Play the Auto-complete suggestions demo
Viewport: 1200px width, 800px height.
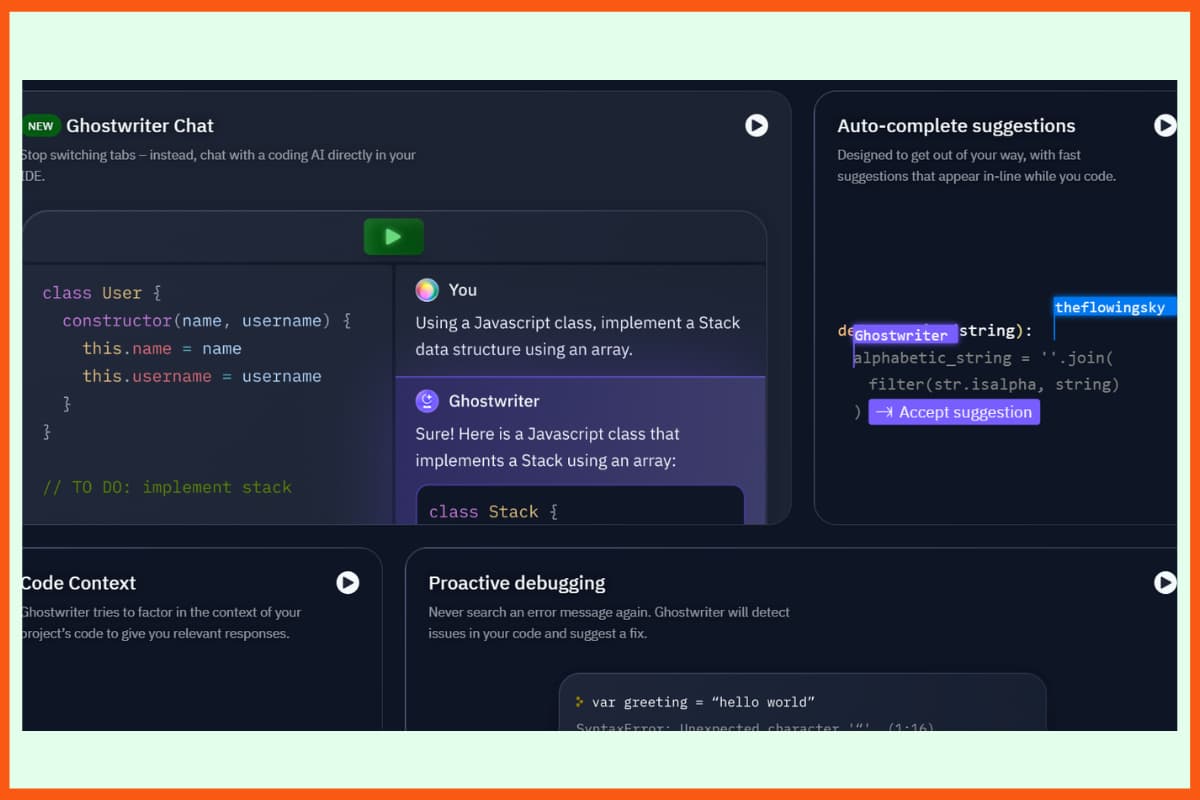(x=1164, y=126)
